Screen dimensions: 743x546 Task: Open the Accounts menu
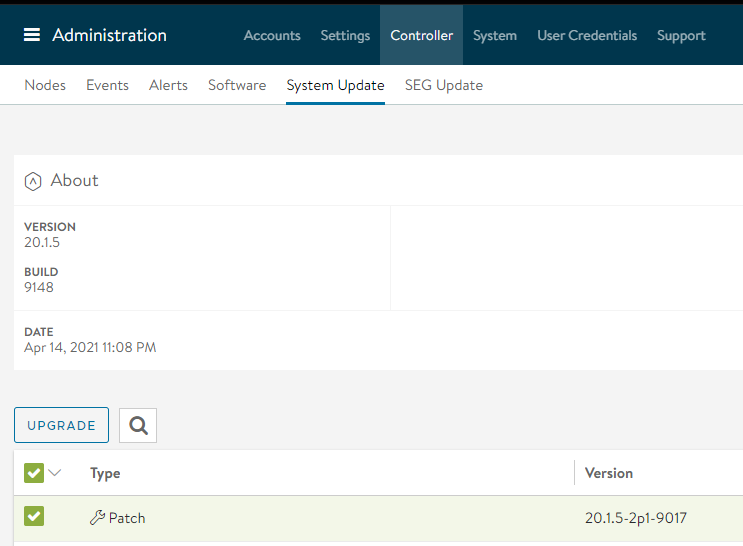pyautogui.click(x=272, y=35)
